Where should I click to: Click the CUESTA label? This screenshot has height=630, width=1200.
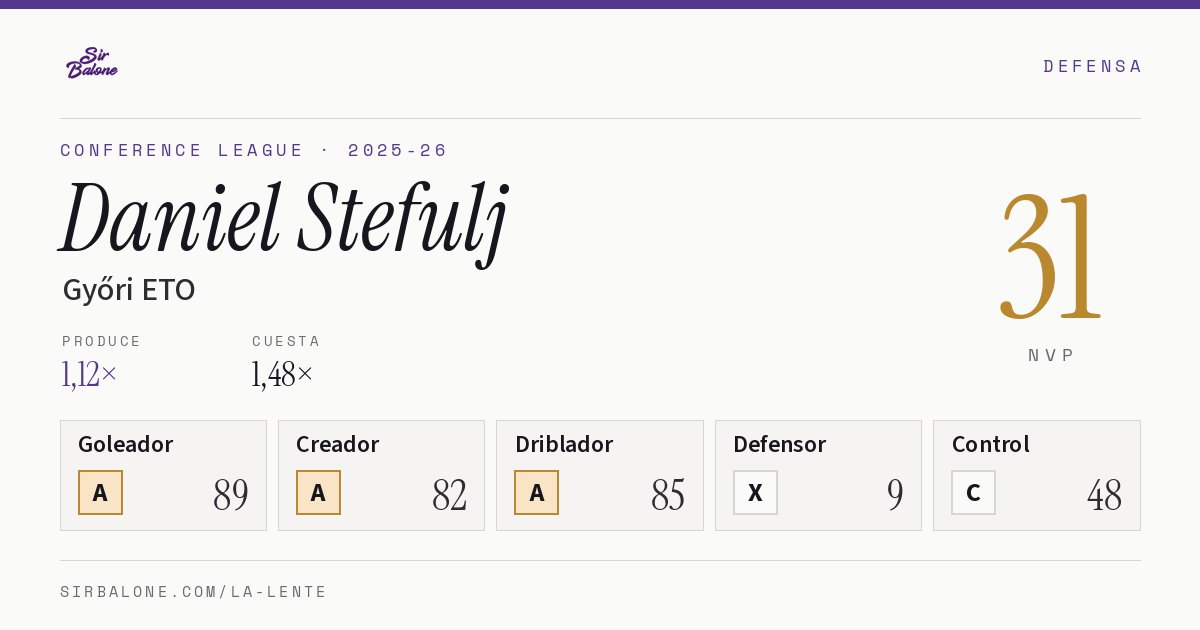tap(286, 341)
